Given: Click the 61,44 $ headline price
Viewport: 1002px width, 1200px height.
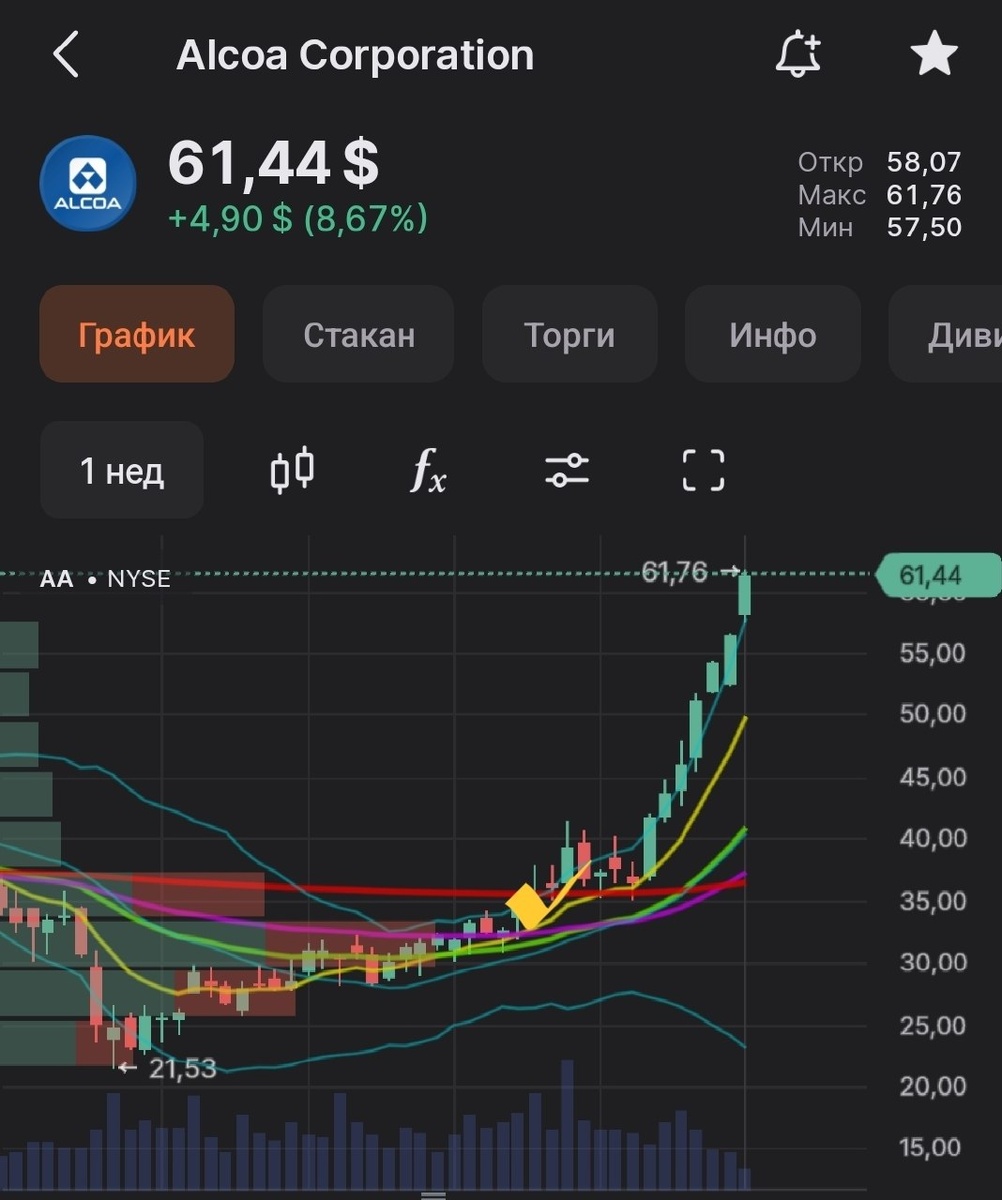Looking at the screenshot, I should click(273, 163).
